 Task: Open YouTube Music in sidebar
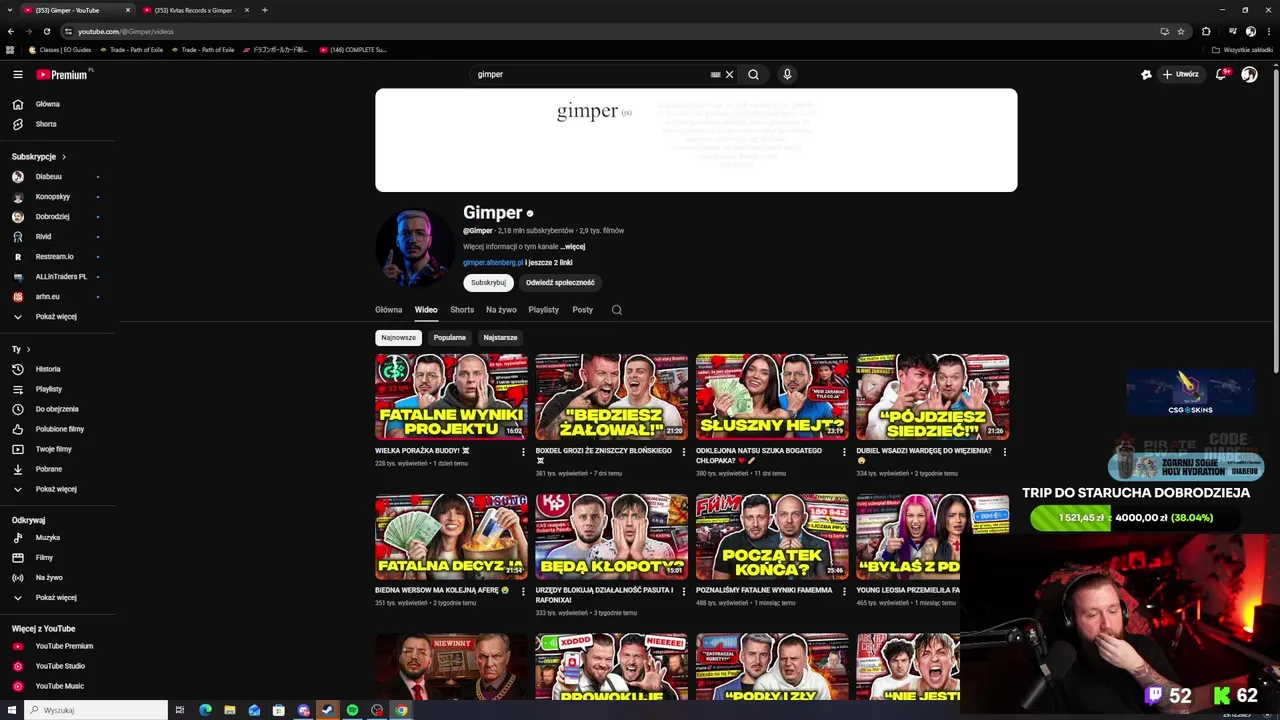click(59, 686)
